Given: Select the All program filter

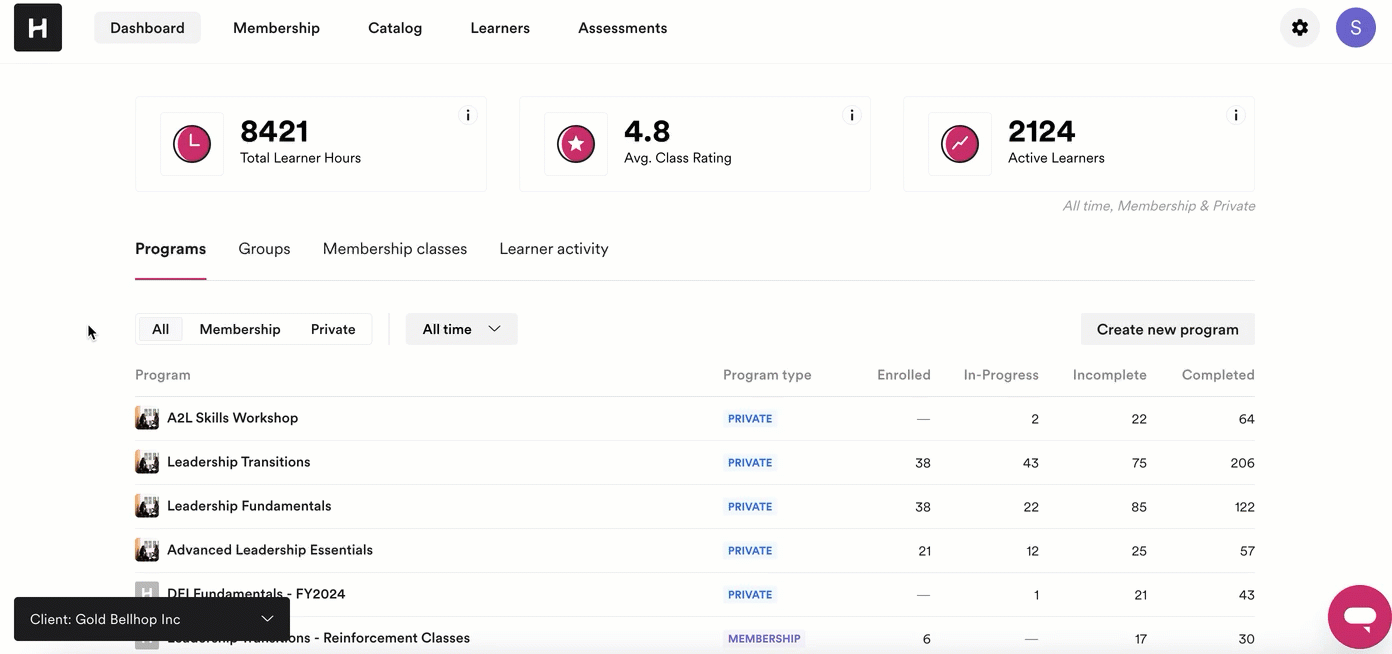Looking at the screenshot, I should 160,329.
